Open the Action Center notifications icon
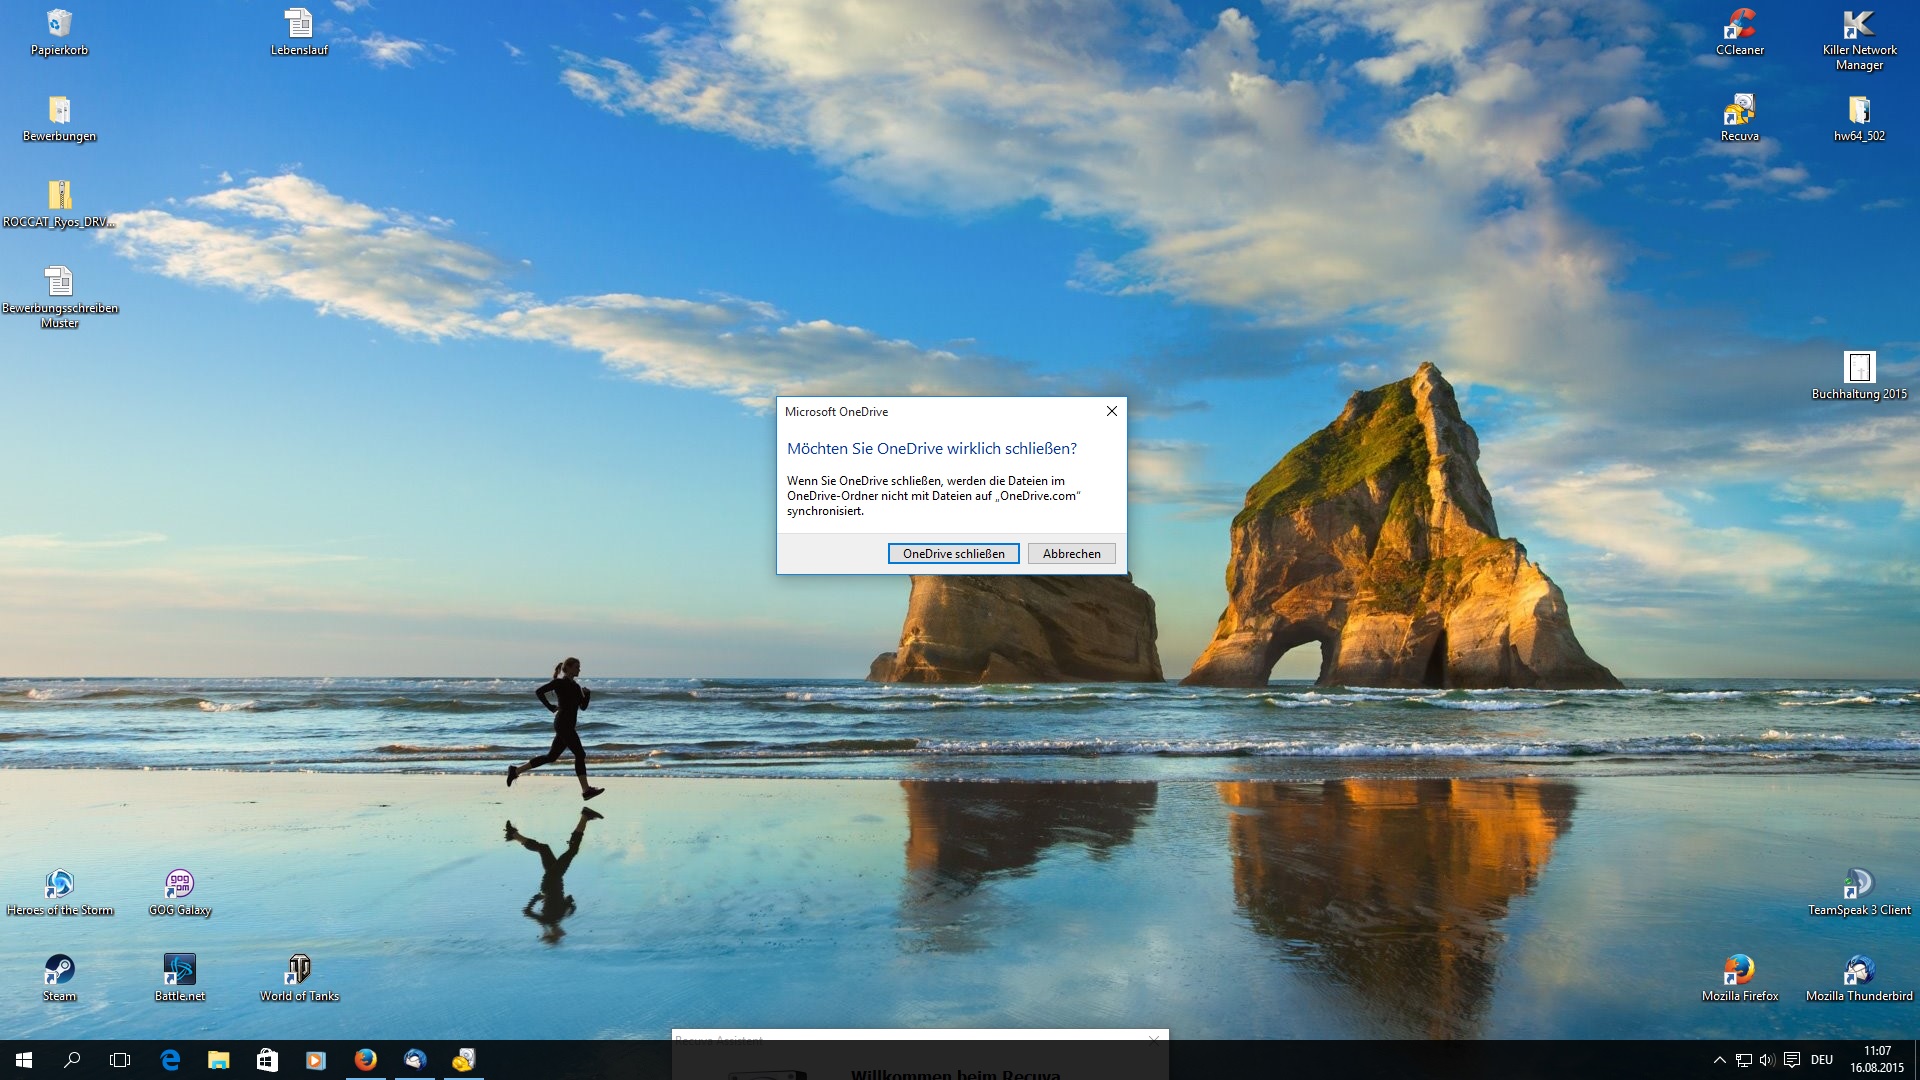Image resolution: width=1920 pixels, height=1080 pixels. (x=1791, y=1060)
